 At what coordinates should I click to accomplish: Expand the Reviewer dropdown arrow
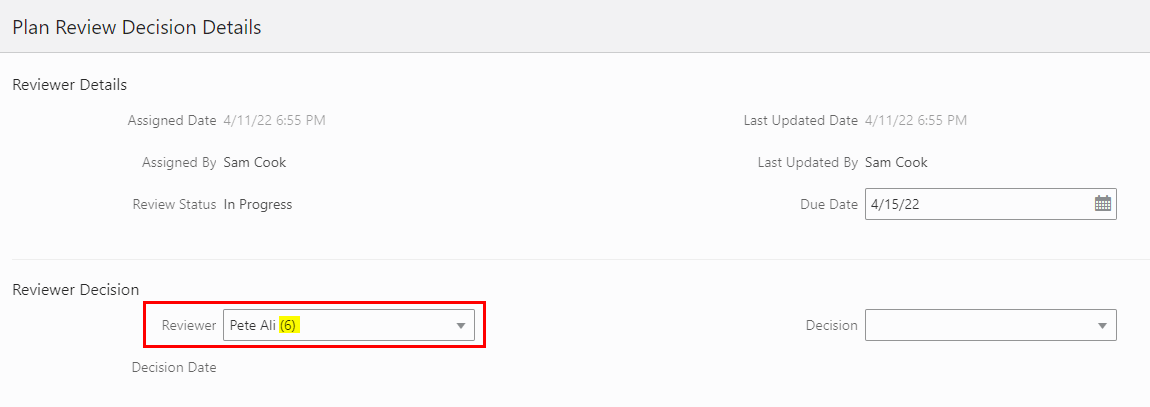tap(461, 326)
